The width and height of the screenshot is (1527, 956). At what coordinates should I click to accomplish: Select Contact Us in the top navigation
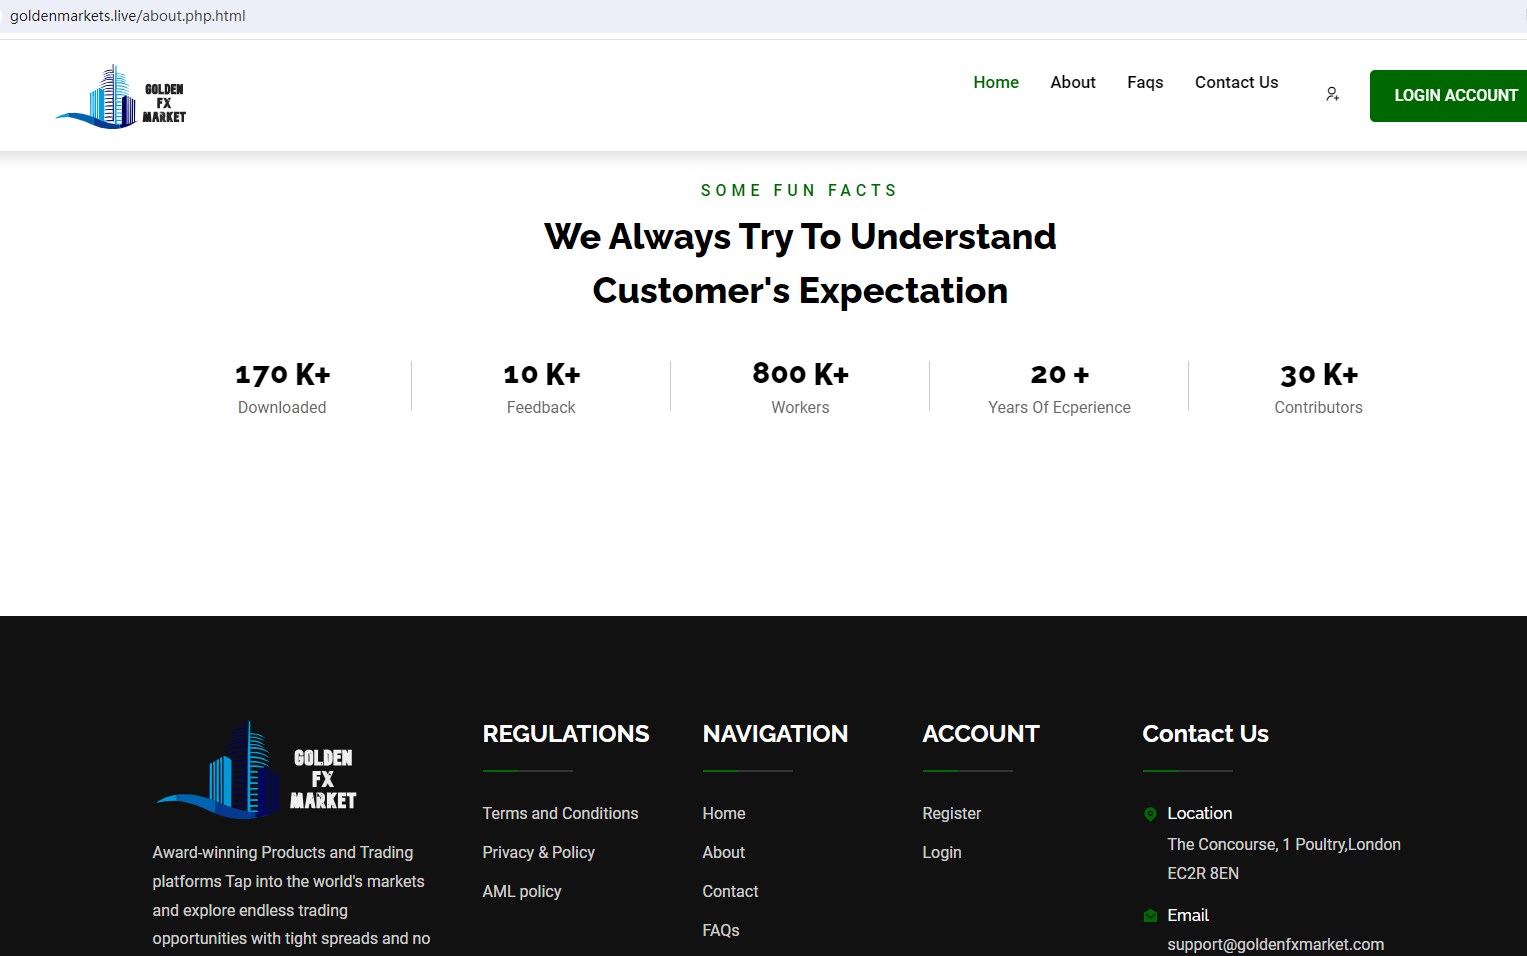1236,82
